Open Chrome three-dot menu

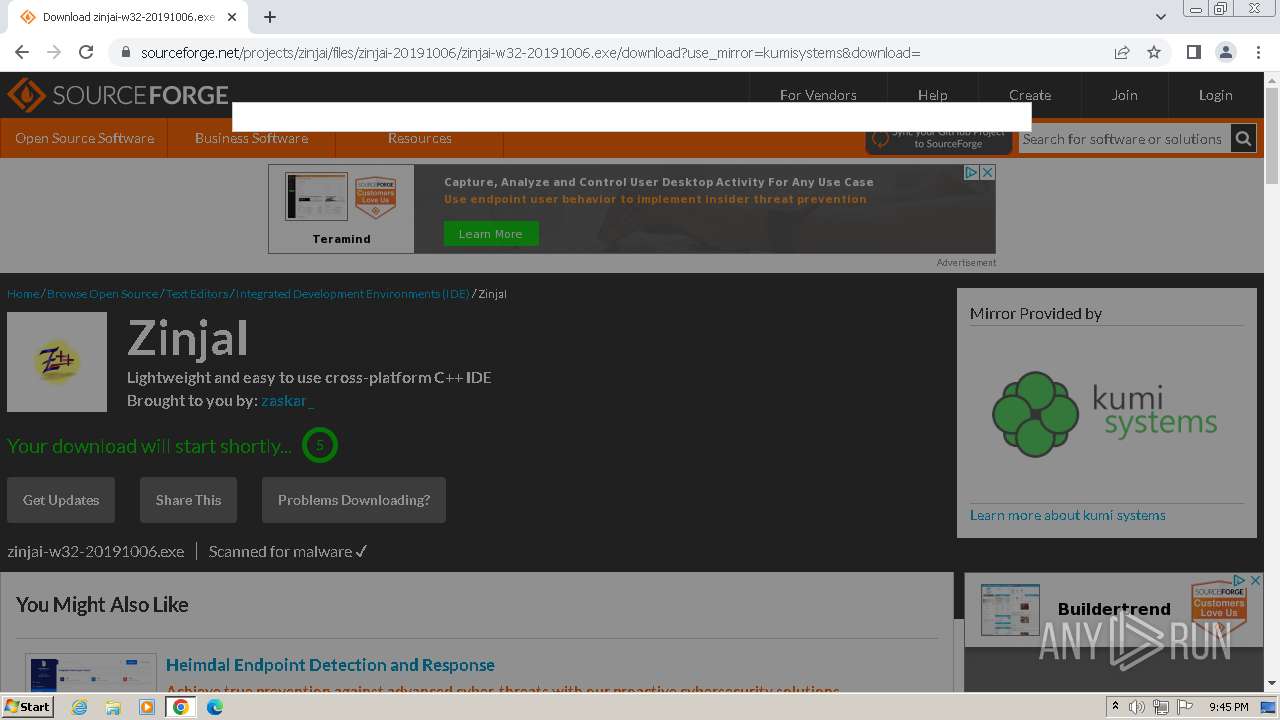(1258, 52)
